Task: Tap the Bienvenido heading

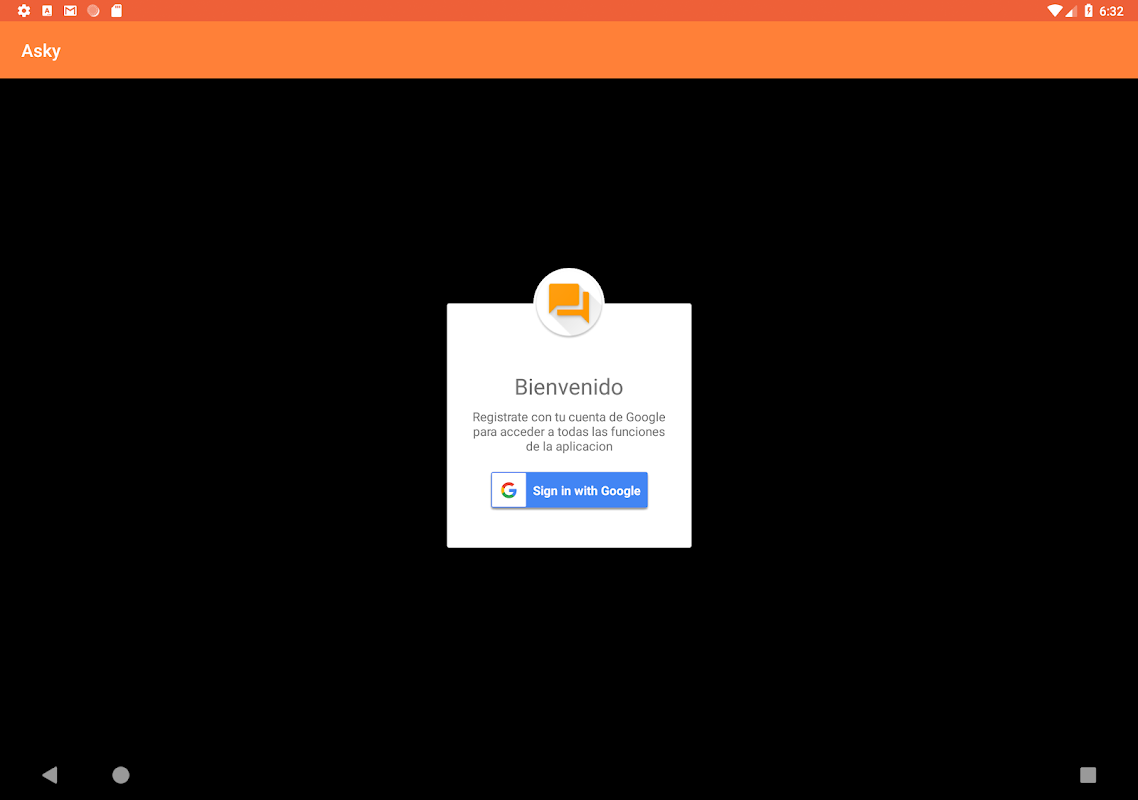Action: [x=569, y=387]
